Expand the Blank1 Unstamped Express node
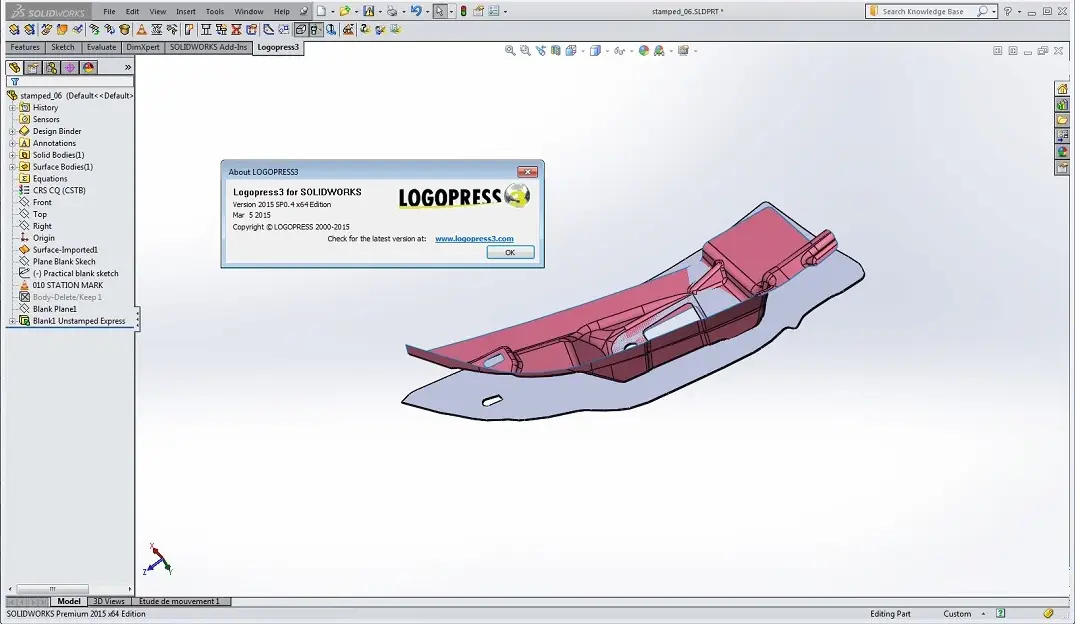Screen dimensions: 1075x624 [12, 321]
